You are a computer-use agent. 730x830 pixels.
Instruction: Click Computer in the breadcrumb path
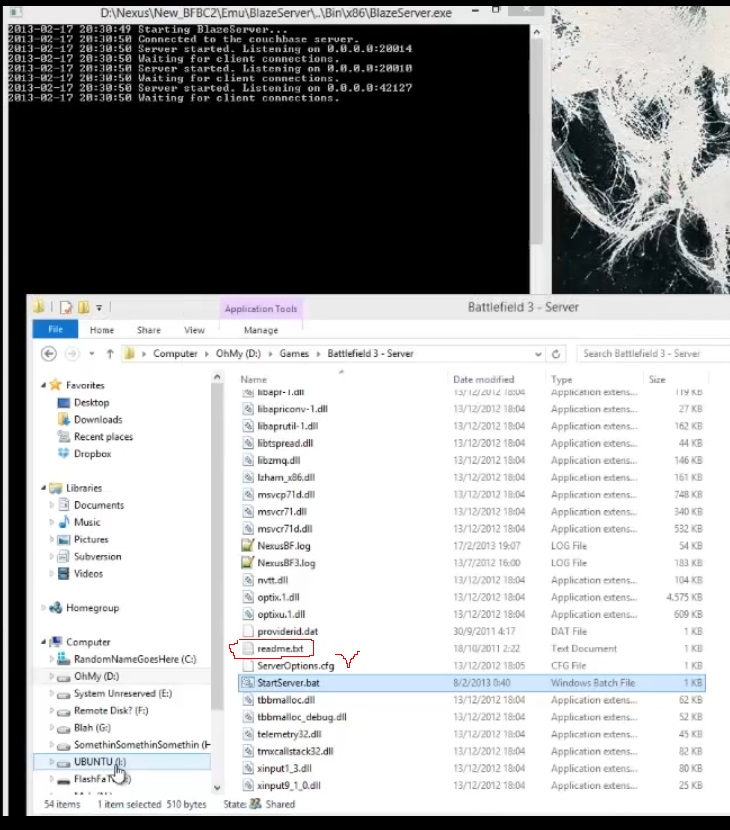pyautogui.click(x=175, y=354)
